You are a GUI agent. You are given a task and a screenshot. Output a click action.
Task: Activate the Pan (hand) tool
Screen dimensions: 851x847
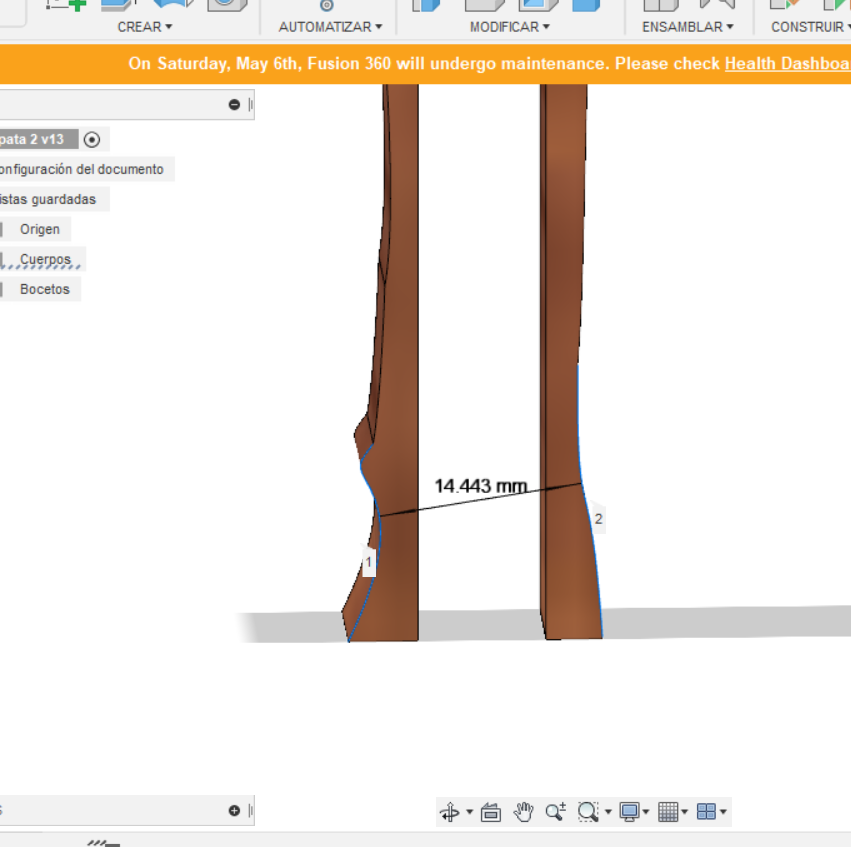tap(523, 811)
